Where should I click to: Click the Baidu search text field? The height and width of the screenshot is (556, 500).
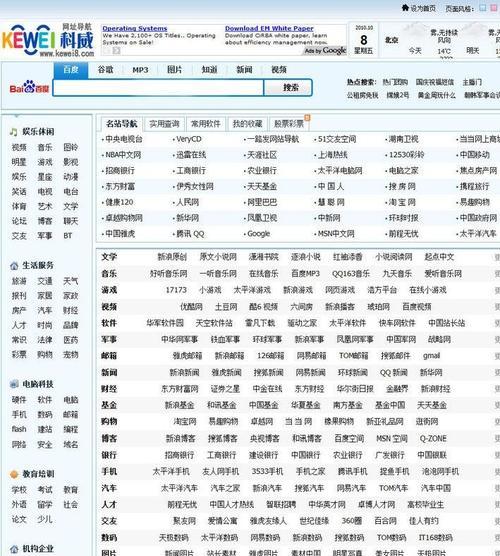point(159,88)
